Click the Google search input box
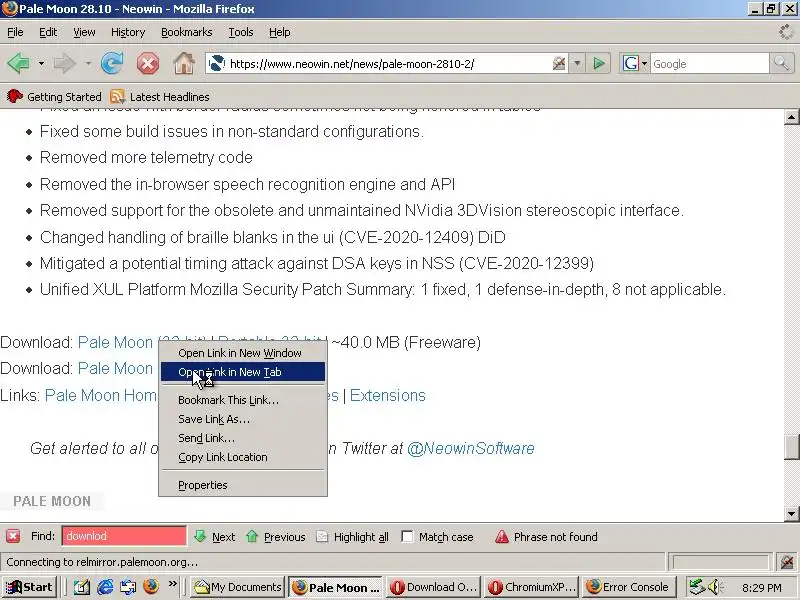This screenshot has height=600, width=800. tap(709, 64)
